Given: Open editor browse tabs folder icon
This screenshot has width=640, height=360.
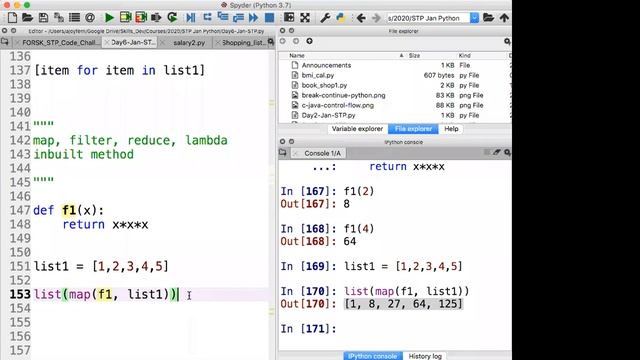Looking at the screenshot, I should point(5,42).
